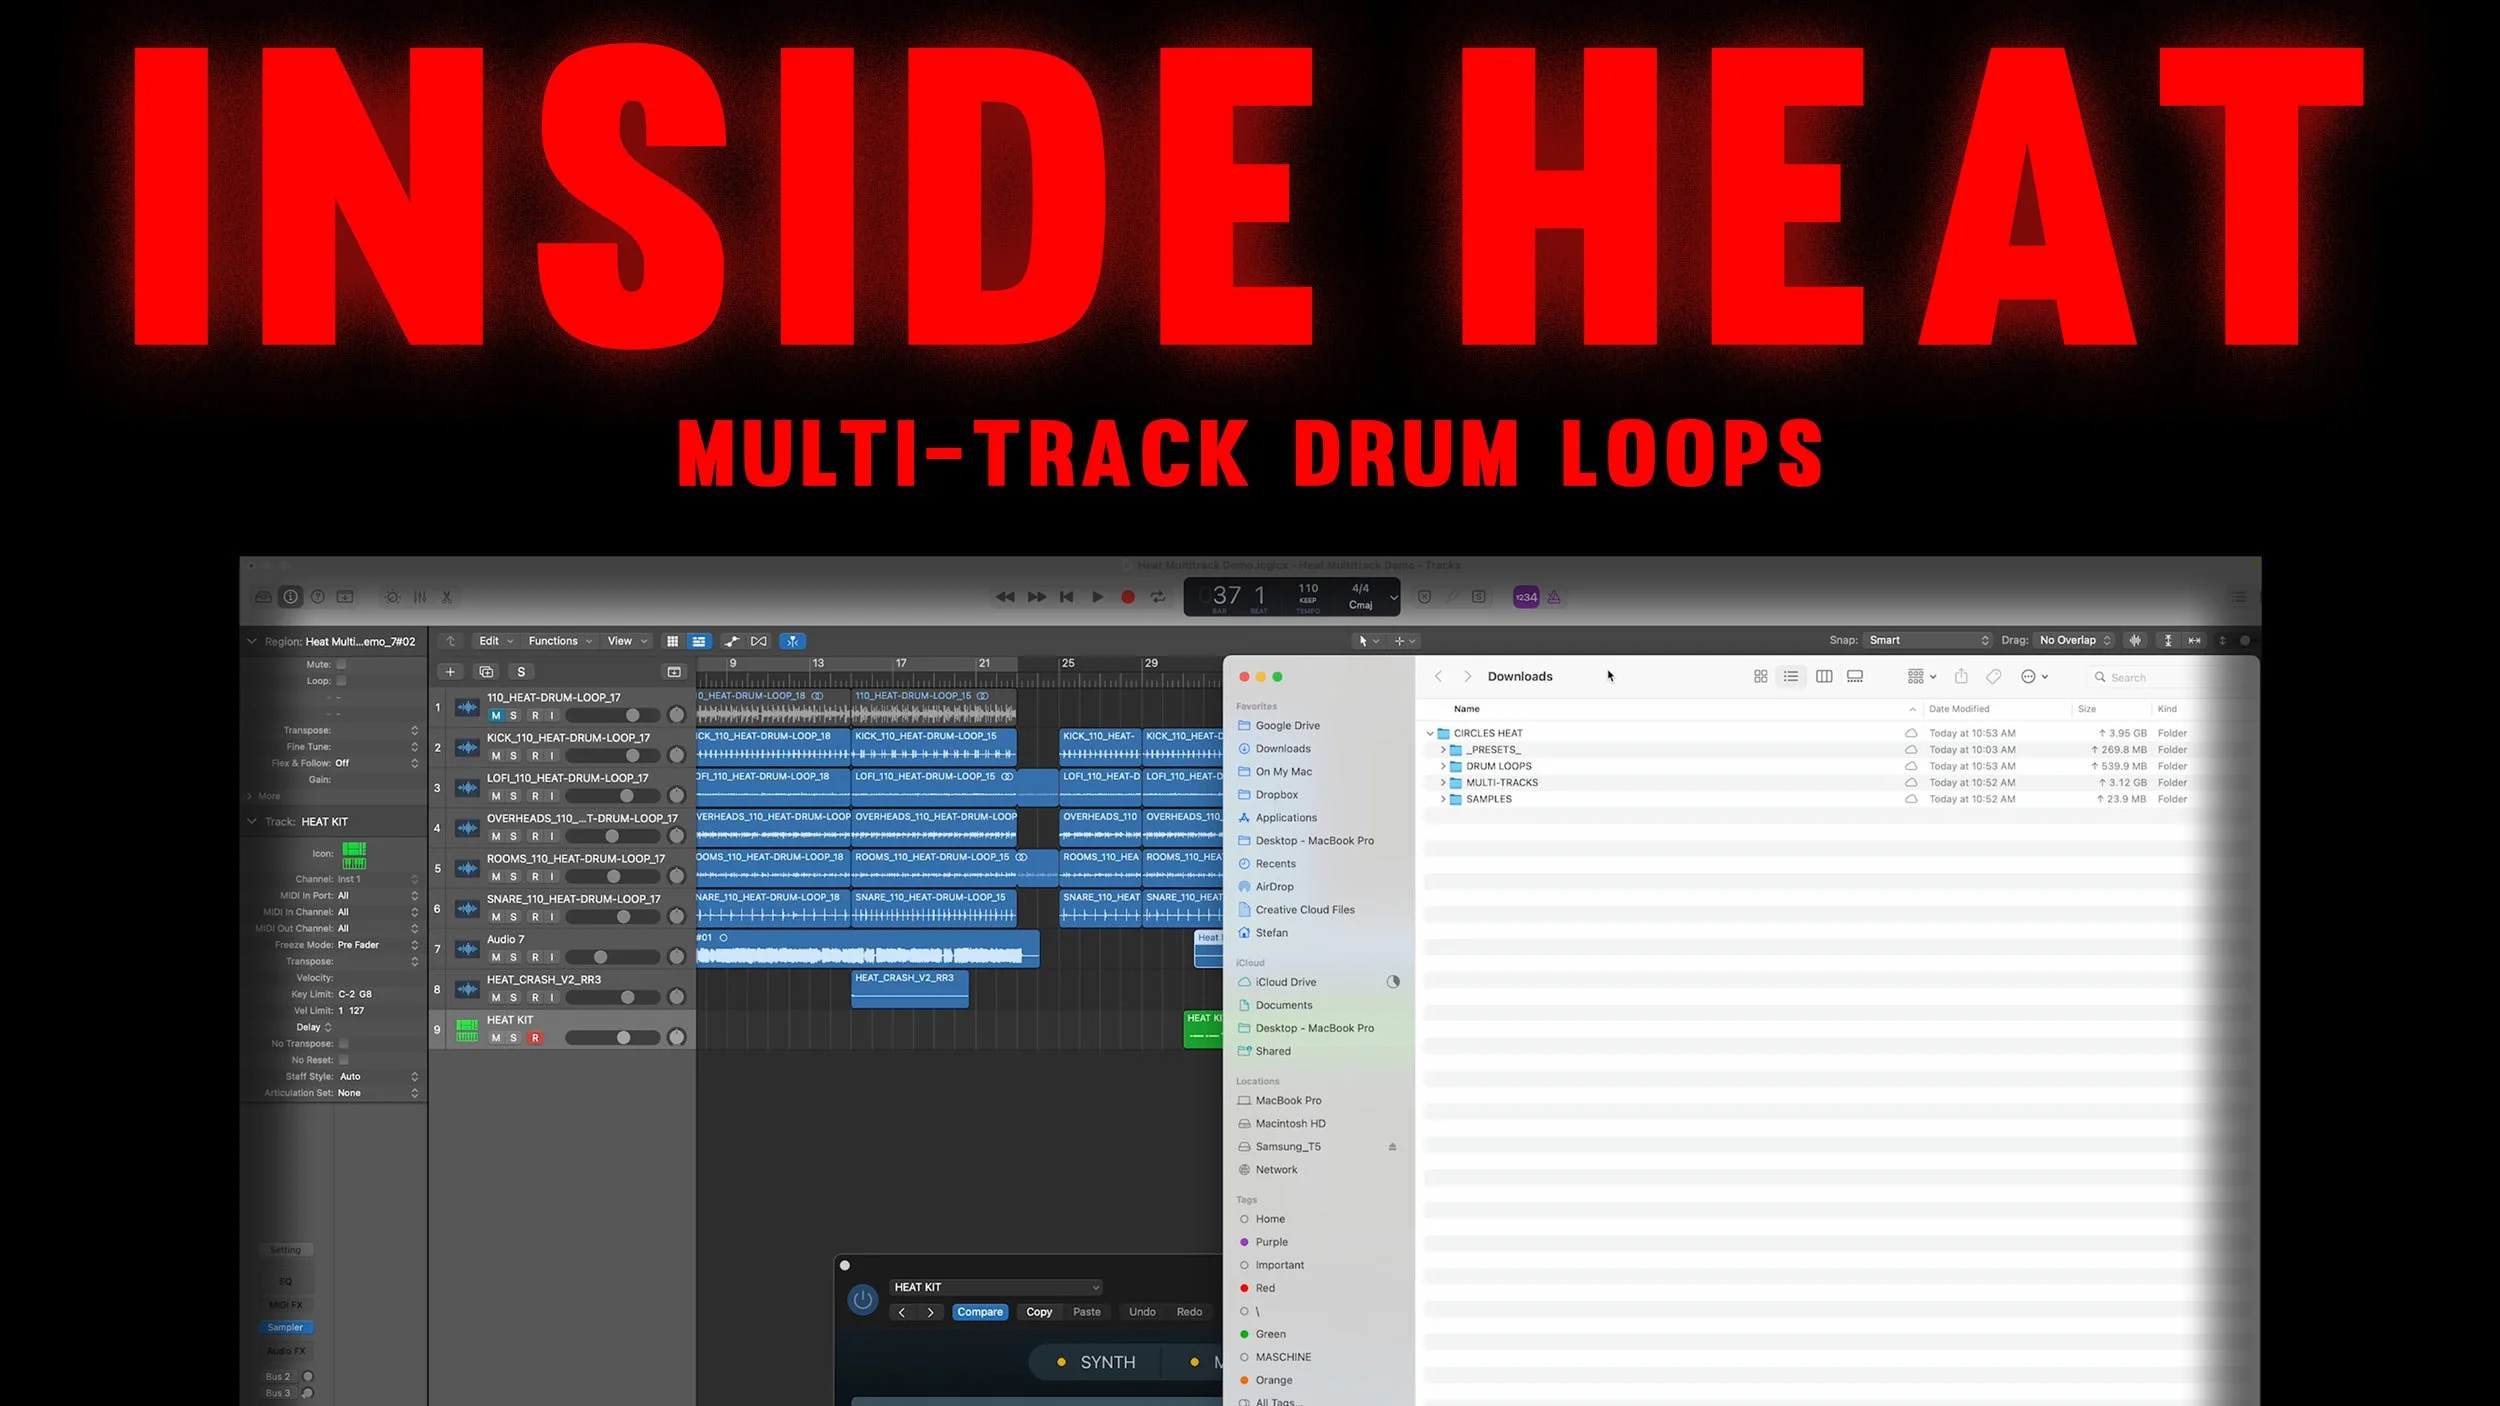Image resolution: width=2500 pixels, height=1406 pixels.
Task: Open the Scissors editors button in control bar
Action: (x=447, y=597)
